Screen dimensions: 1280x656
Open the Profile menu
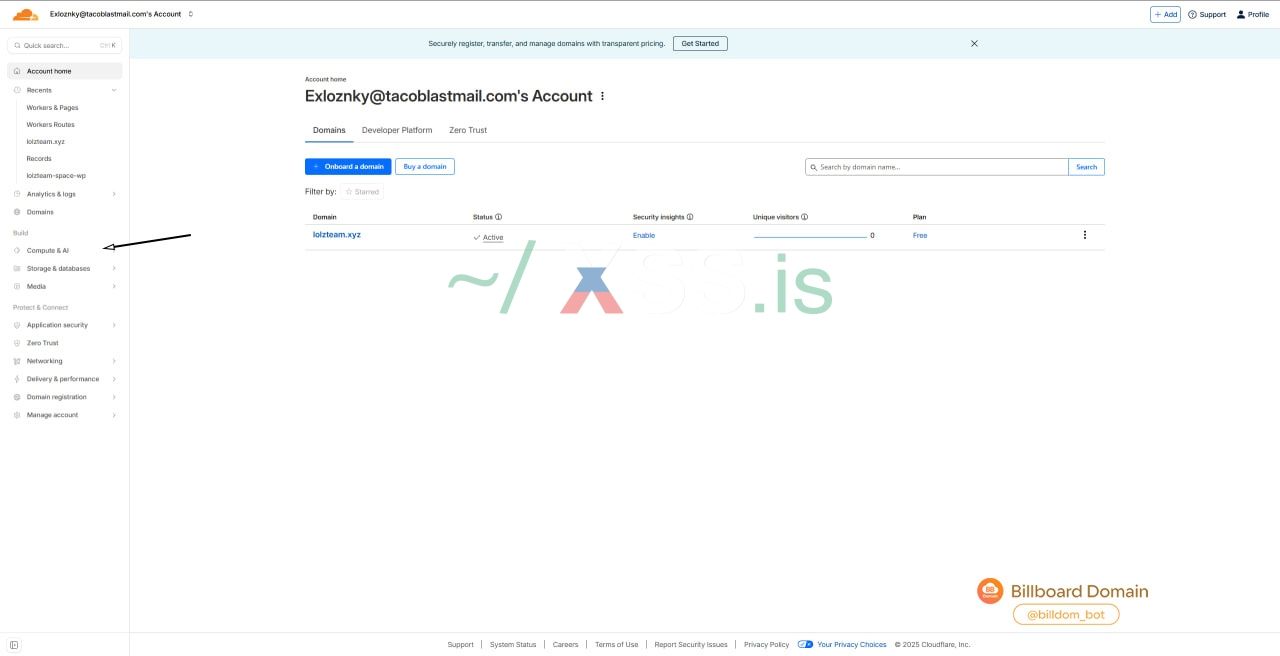click(x=1253, y=14)
